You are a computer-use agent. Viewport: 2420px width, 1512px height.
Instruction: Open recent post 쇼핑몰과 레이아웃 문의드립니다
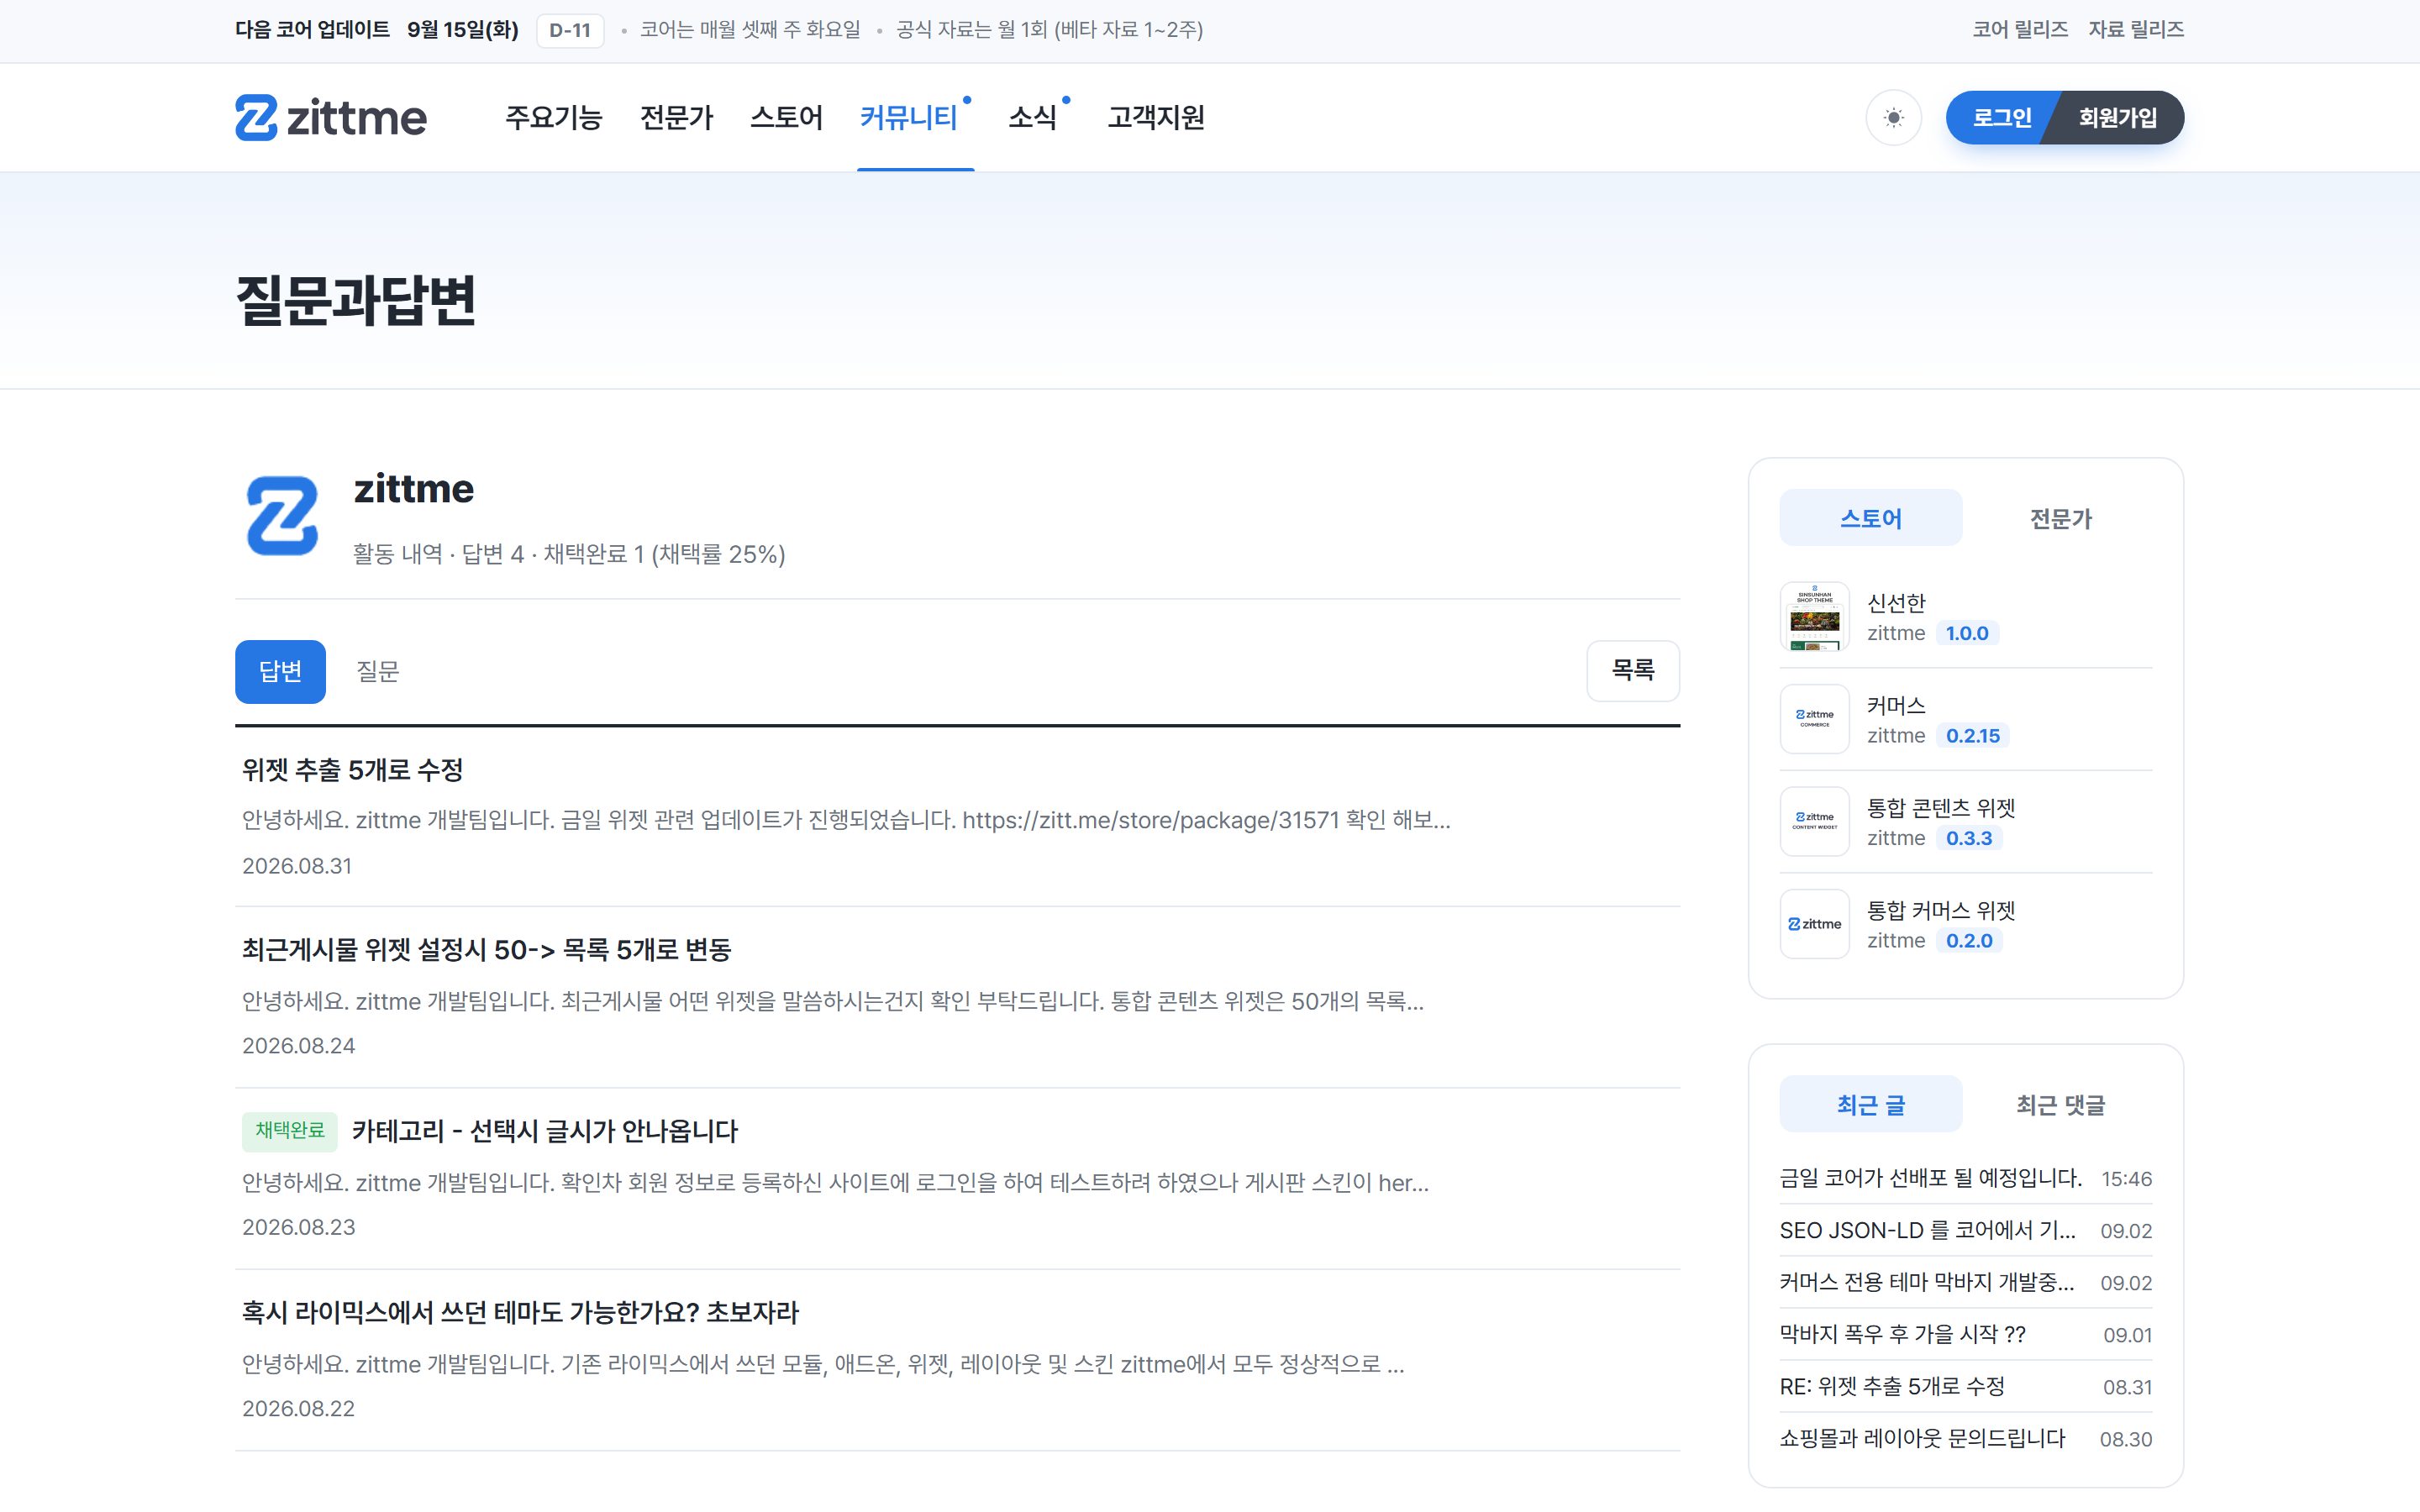[1922, 1438]
